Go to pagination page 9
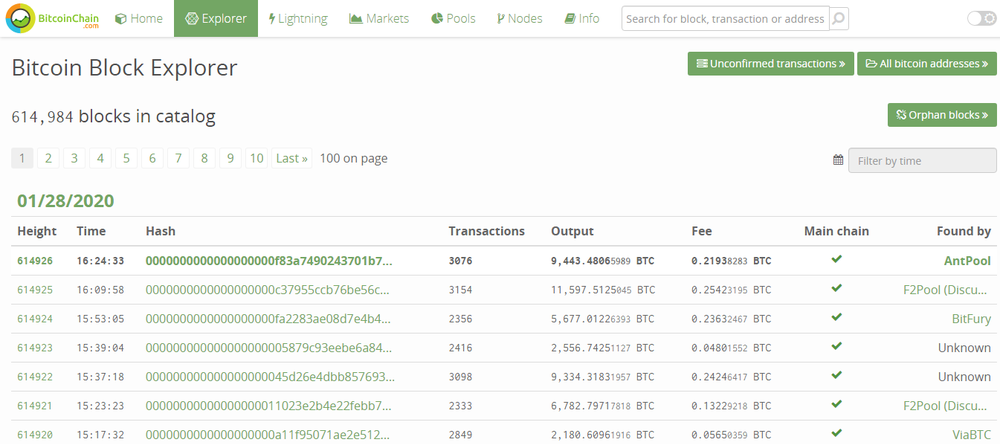This screenshot has width=1000, height=444. (230, 158)
